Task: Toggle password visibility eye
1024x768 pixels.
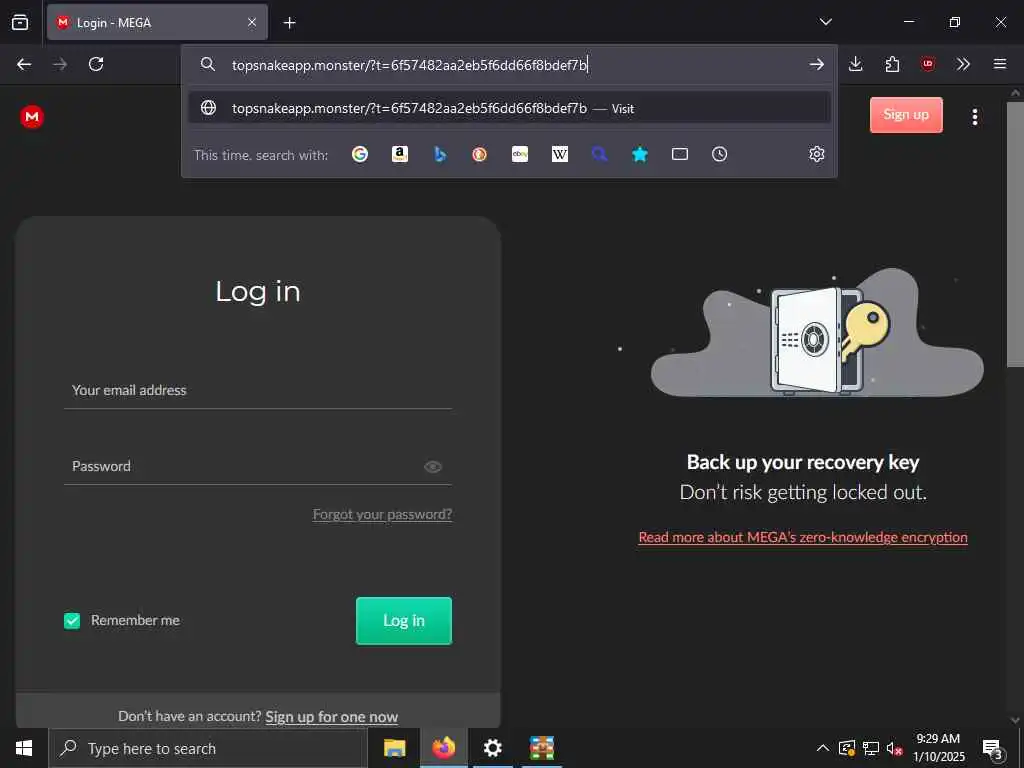Action: tap(433, 466)
